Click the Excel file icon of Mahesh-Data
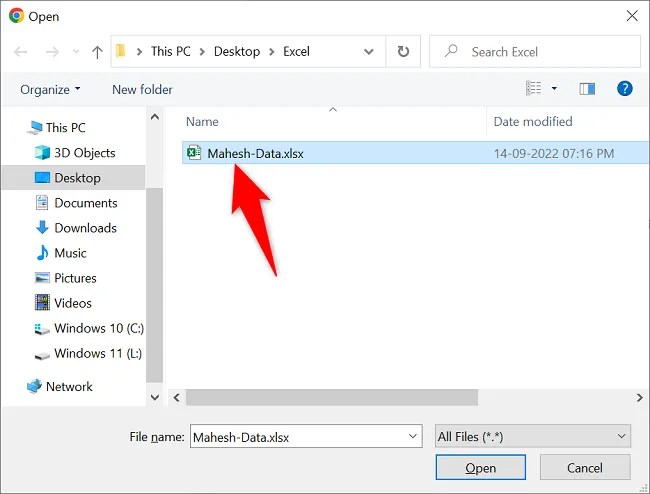The height and width of the screenshot is (494, 650). click(194, 153)
